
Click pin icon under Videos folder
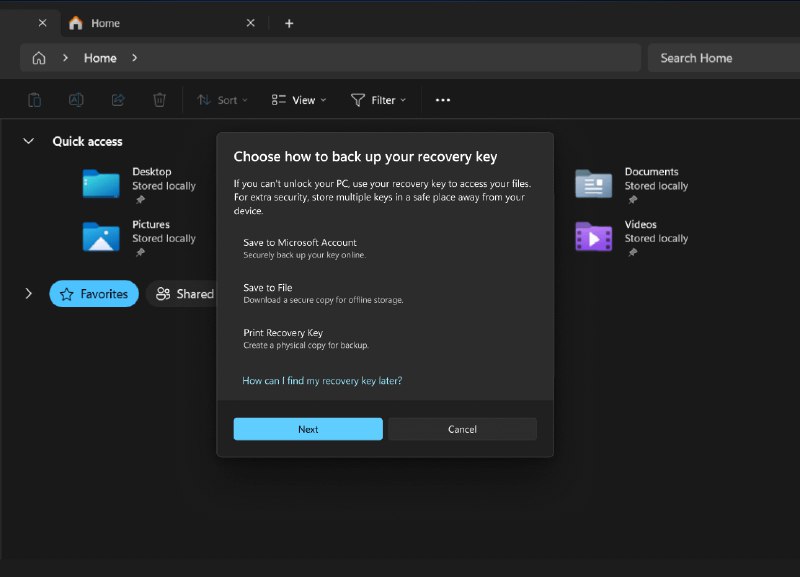click(633, 253)
